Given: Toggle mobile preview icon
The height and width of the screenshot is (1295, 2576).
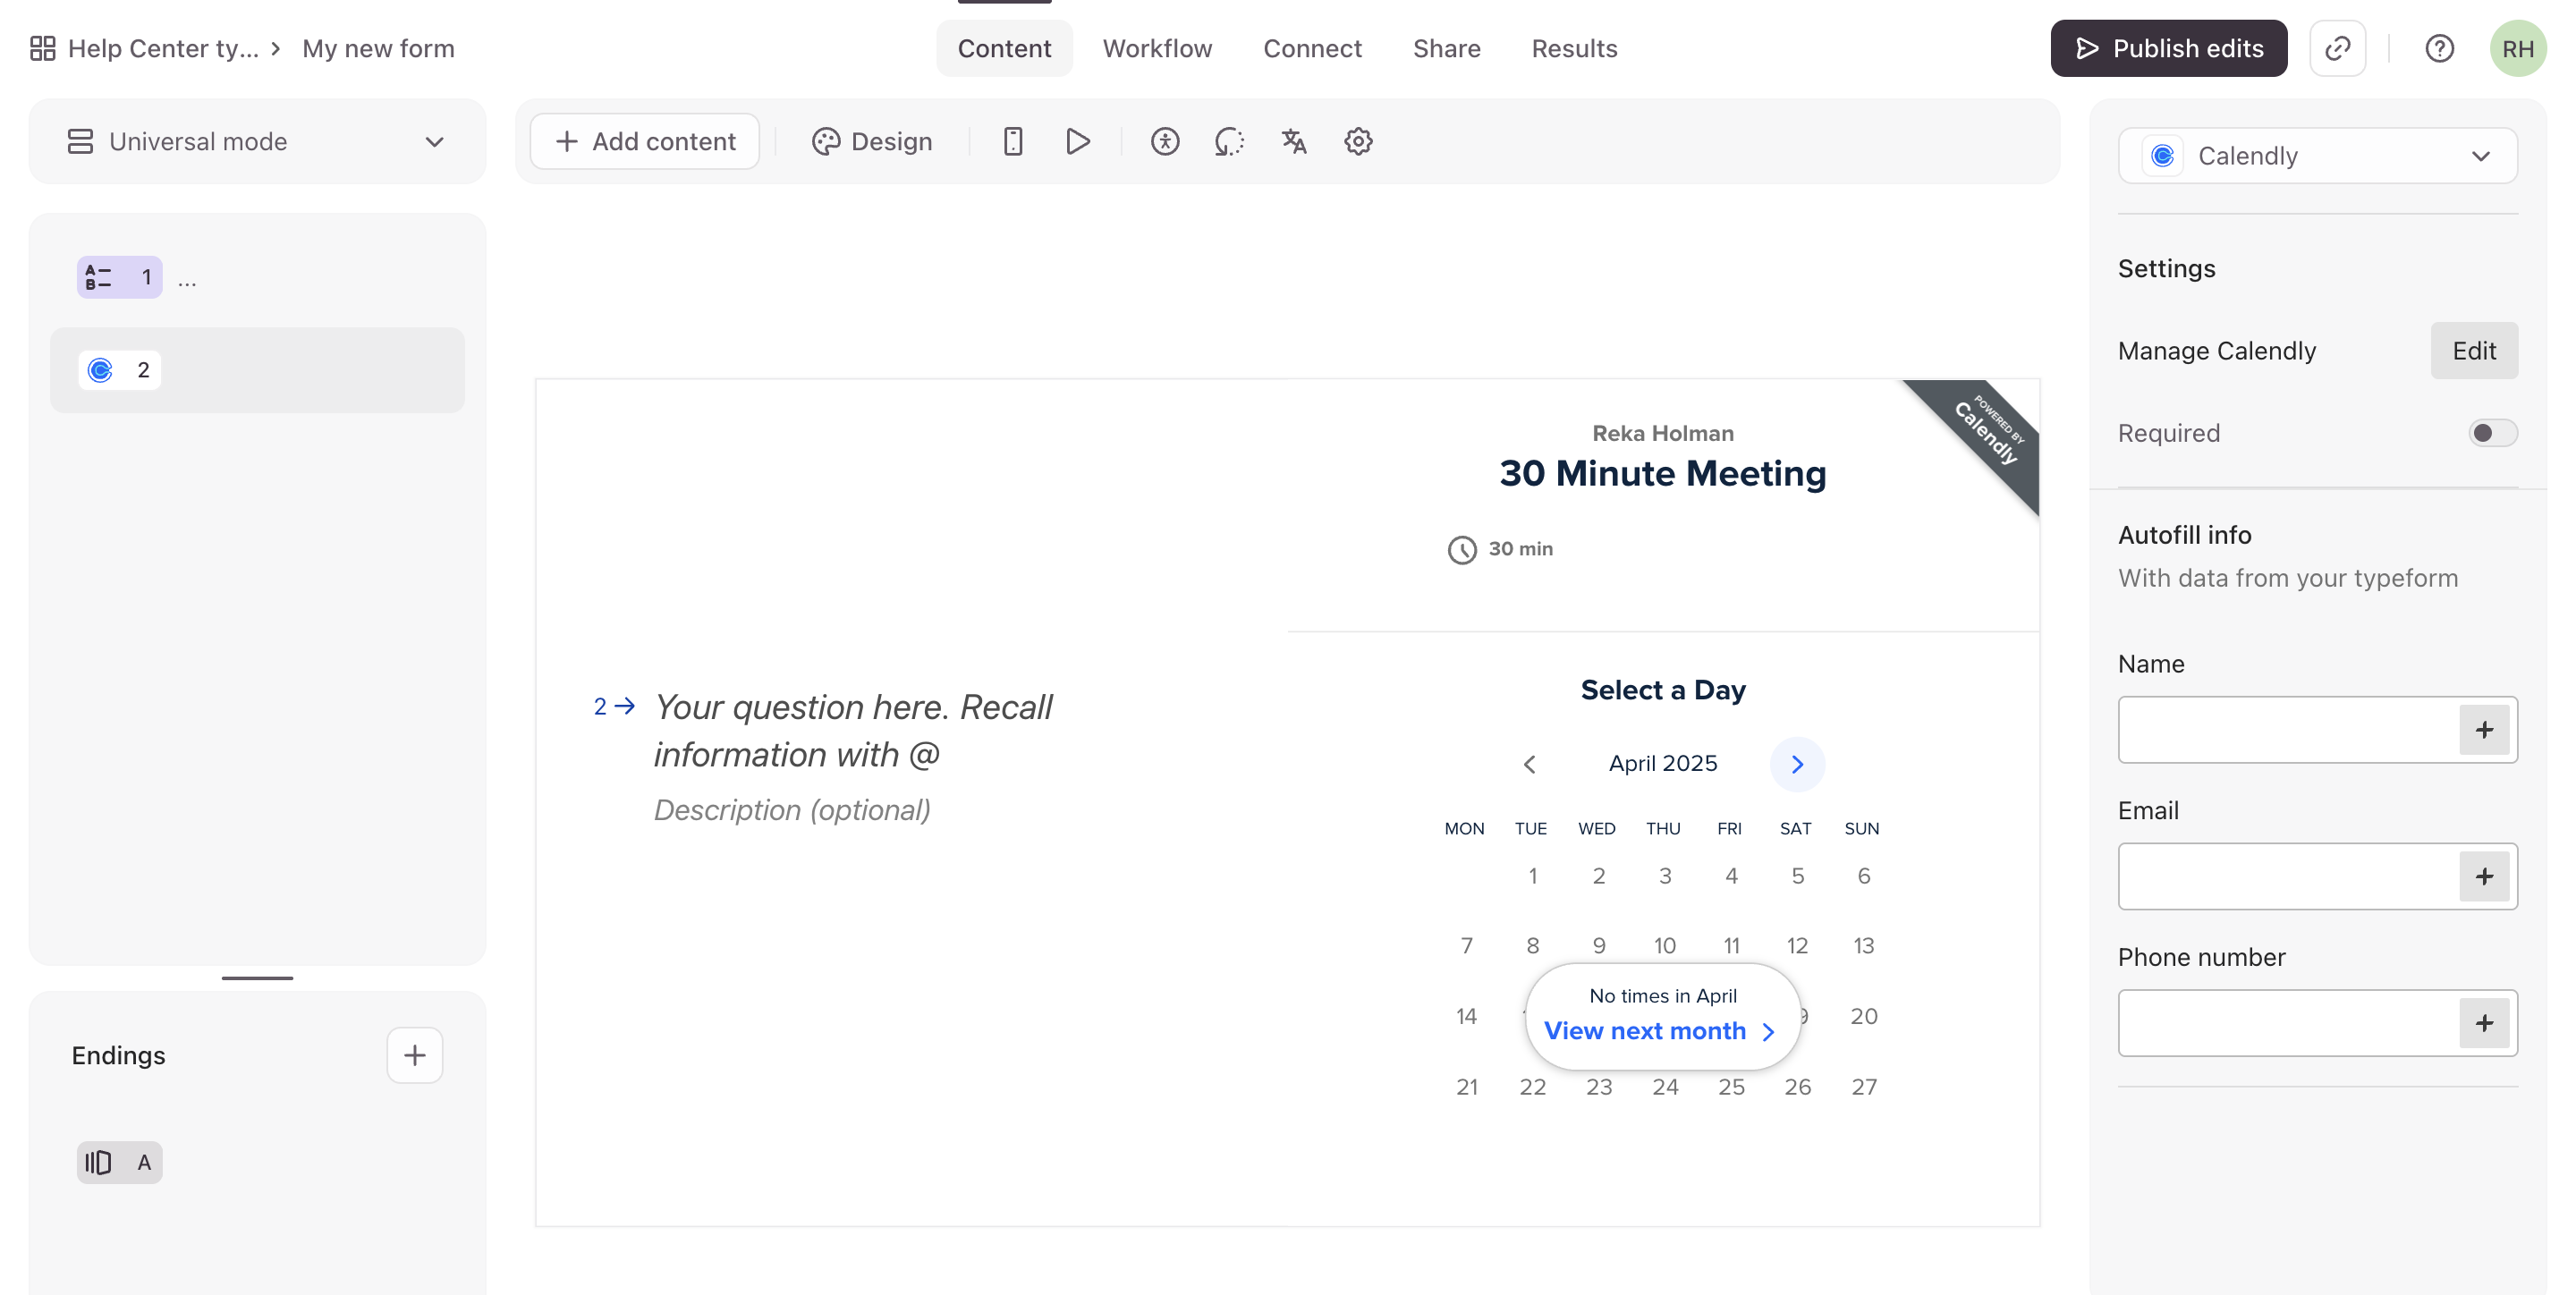Looking at the screenshot, I should coord(1012,141).
